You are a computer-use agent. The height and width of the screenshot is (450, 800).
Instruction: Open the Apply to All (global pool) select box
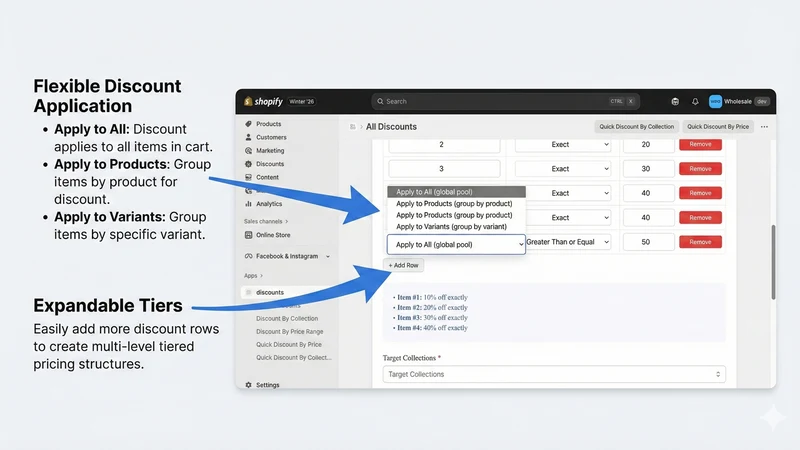[x=456, y=244]
